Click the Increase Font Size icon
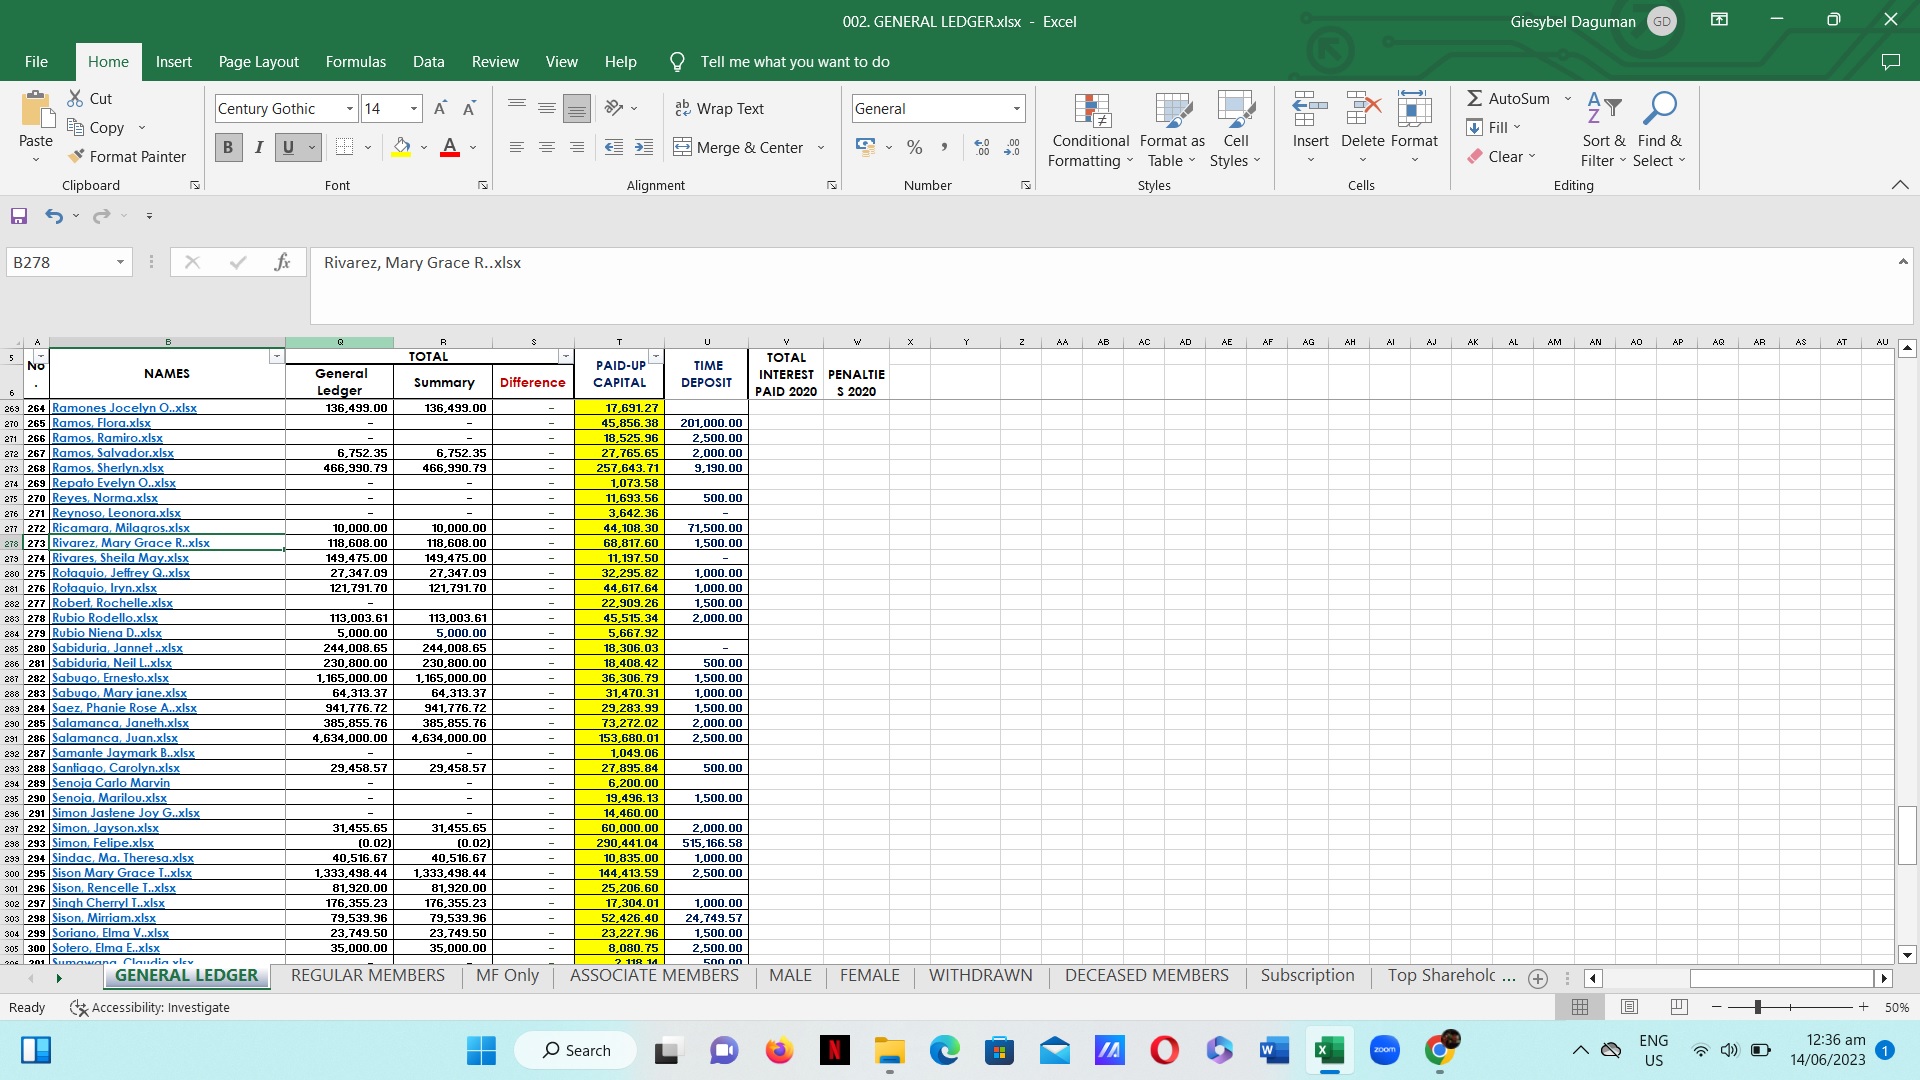The height and width of the screenshot is (1080, 1920). coord(440,108)
